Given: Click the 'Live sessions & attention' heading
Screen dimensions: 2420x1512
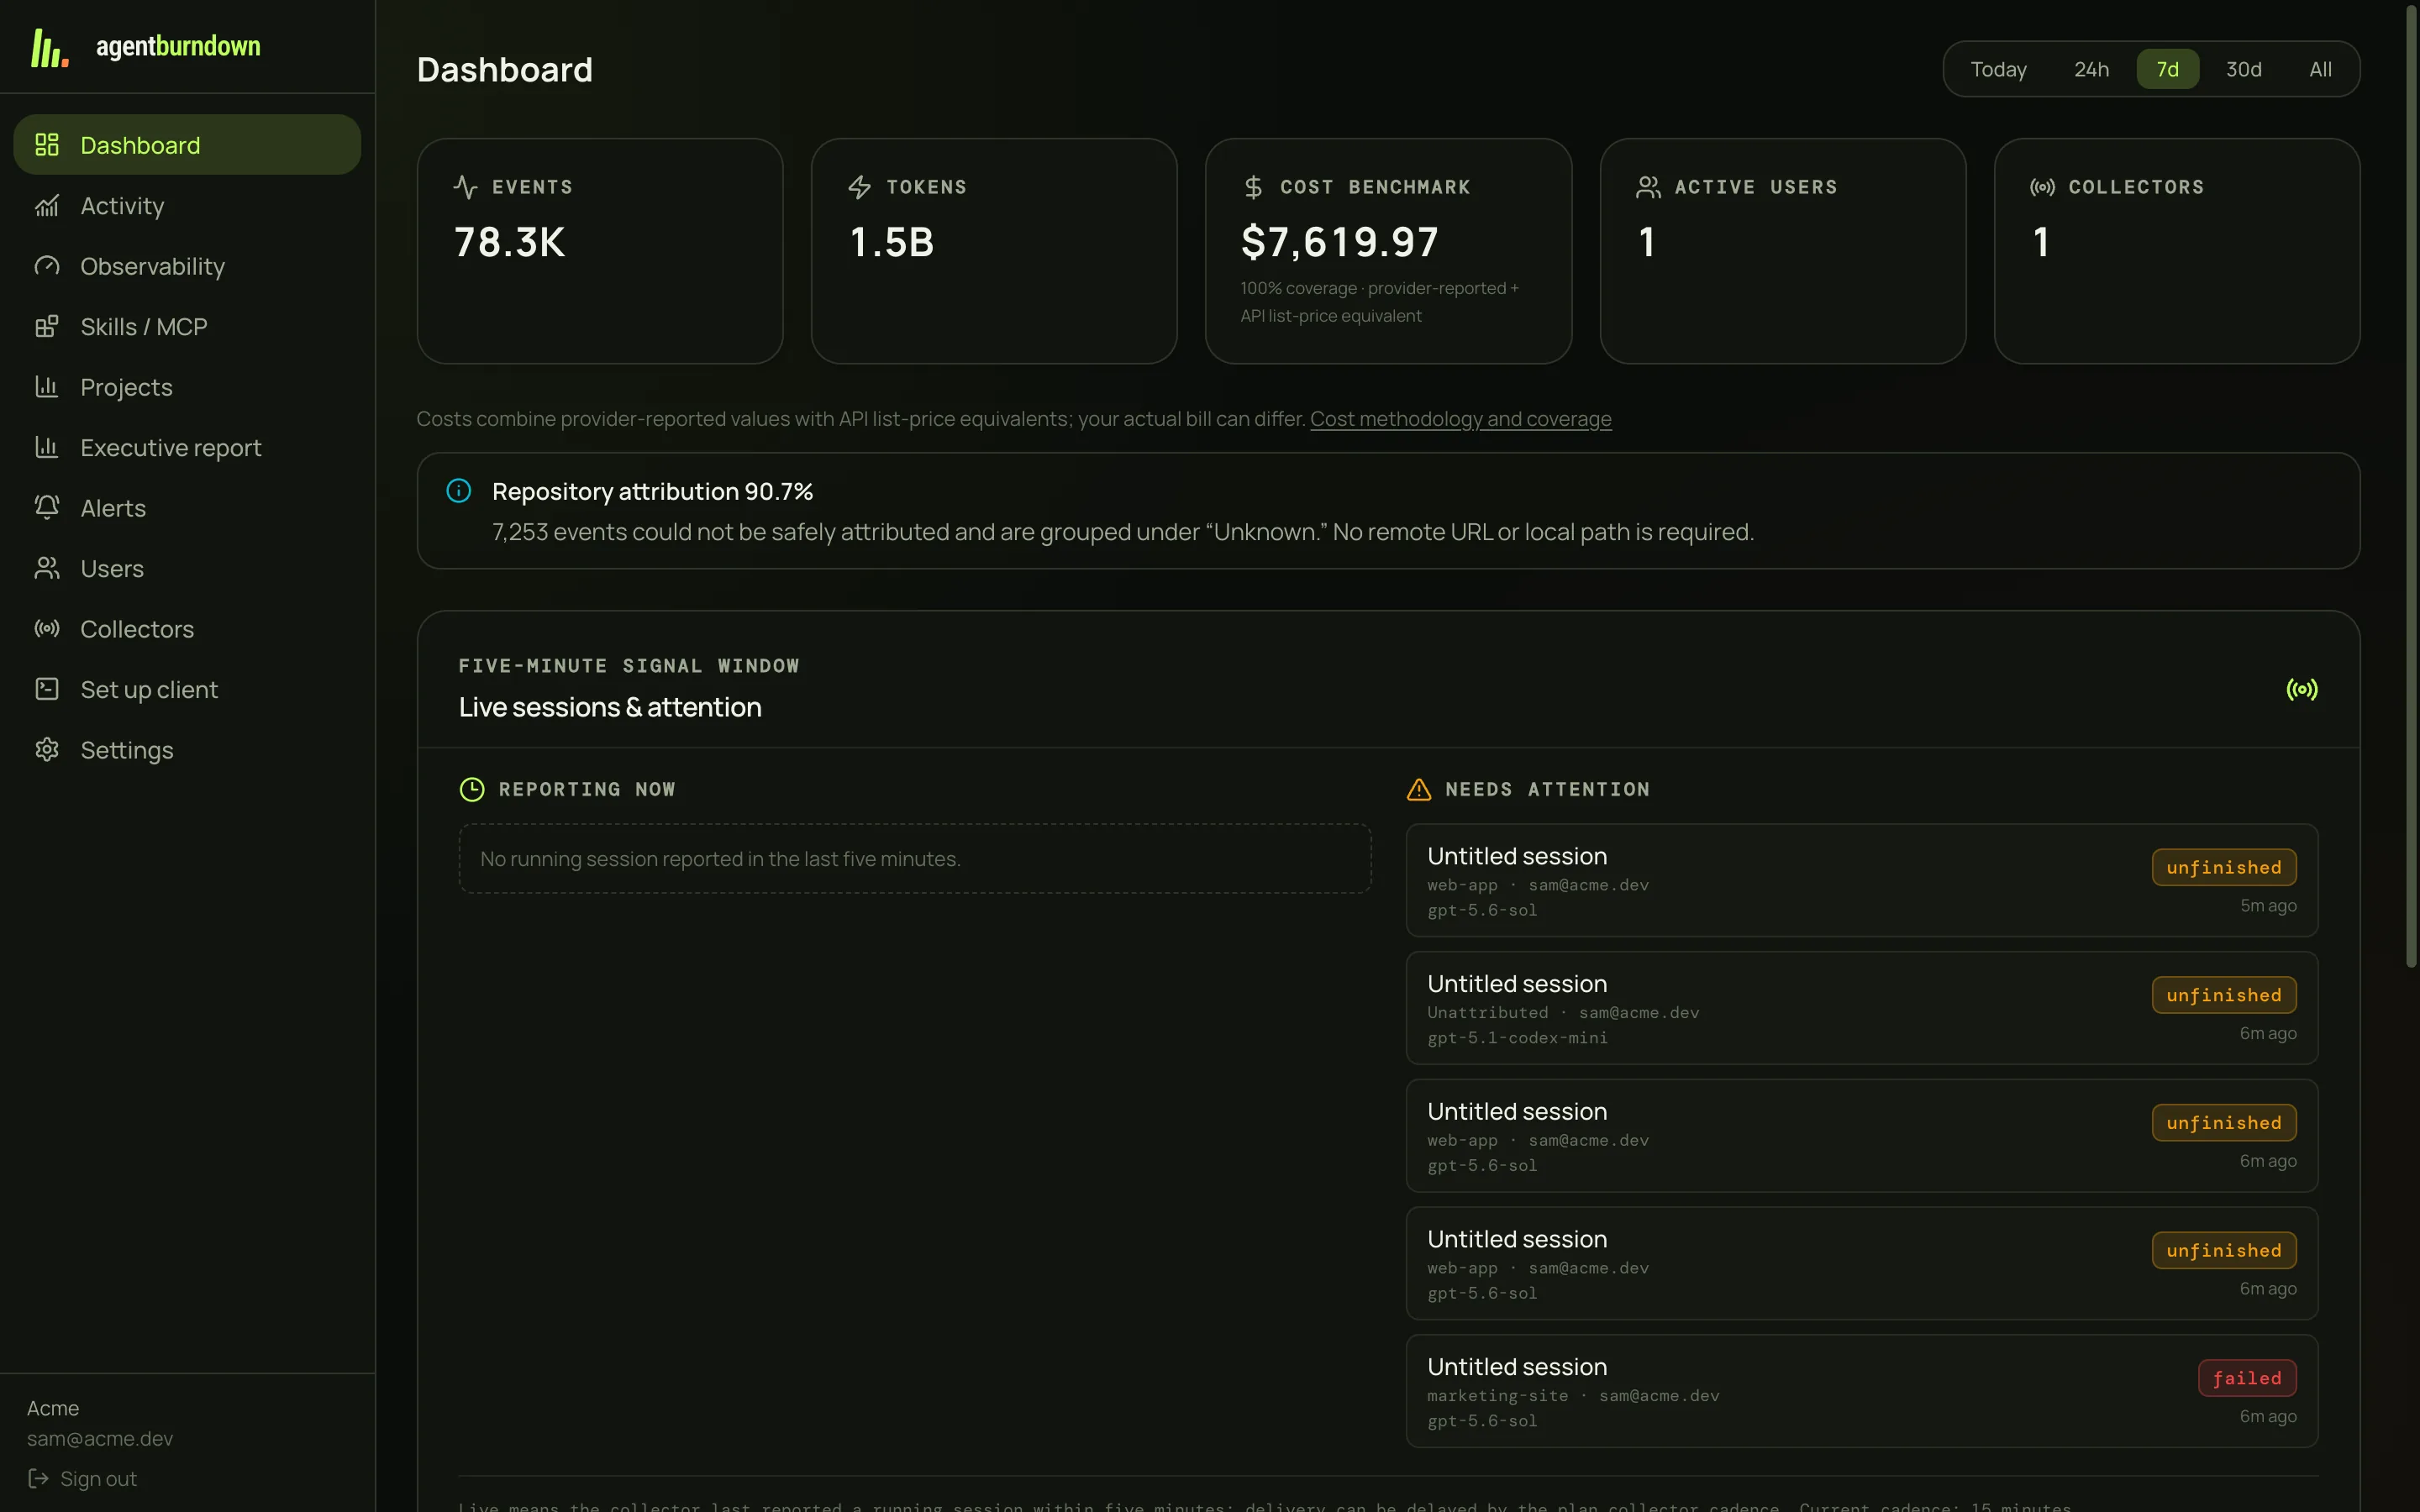Looking at the screenshot, I should tap(610, 707).
